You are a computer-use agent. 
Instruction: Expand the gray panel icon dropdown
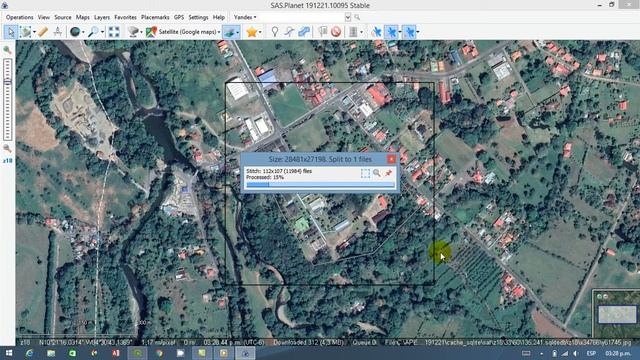361,32
